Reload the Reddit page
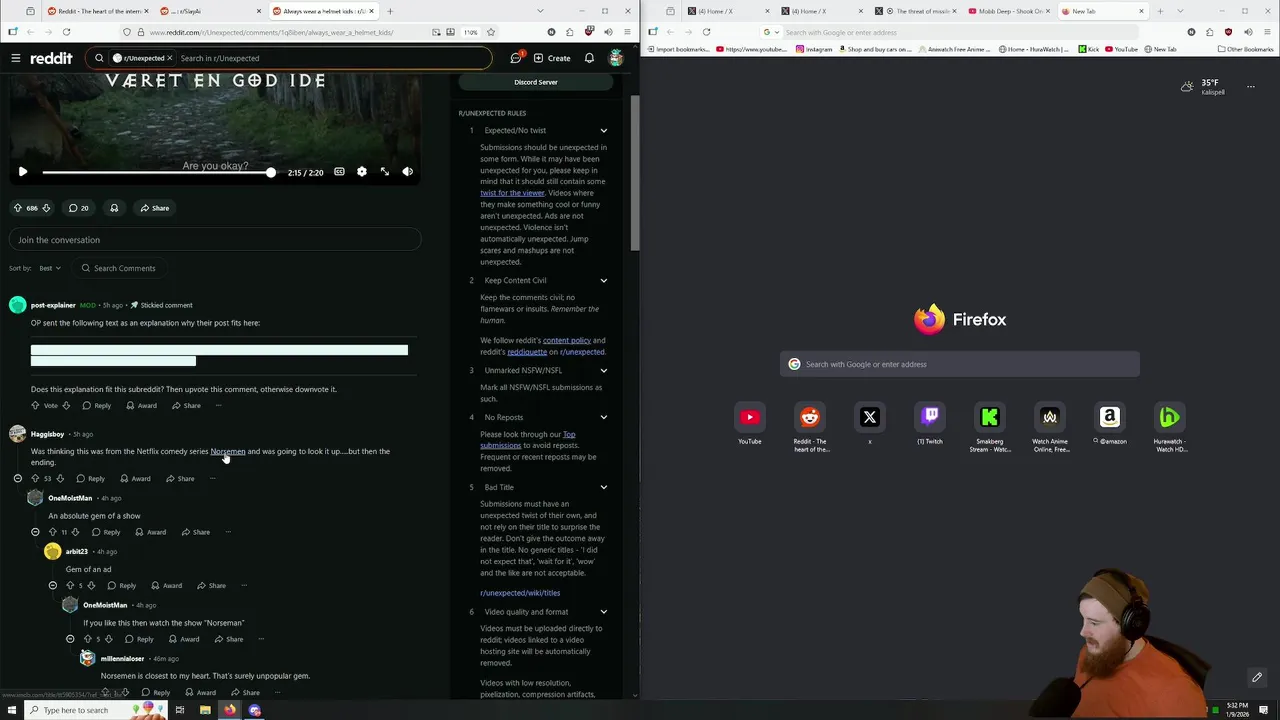Image resolution: width=1280 pixels, height=720 pixels. click(x=66, y=32)
